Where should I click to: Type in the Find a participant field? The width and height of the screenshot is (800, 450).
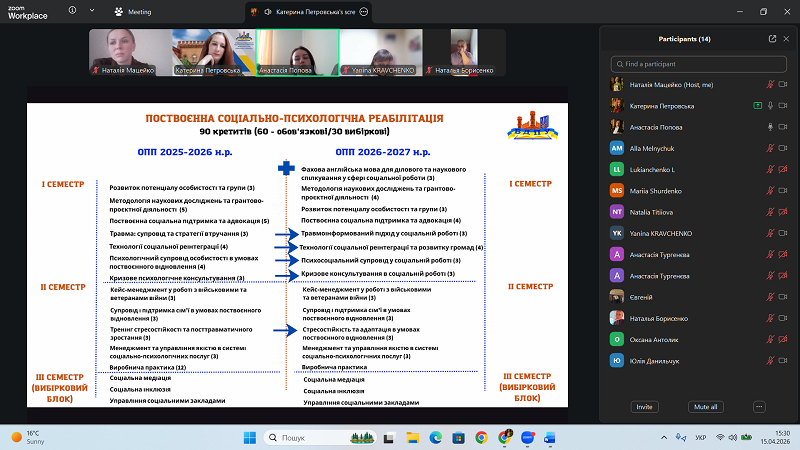tap(697, 63)
